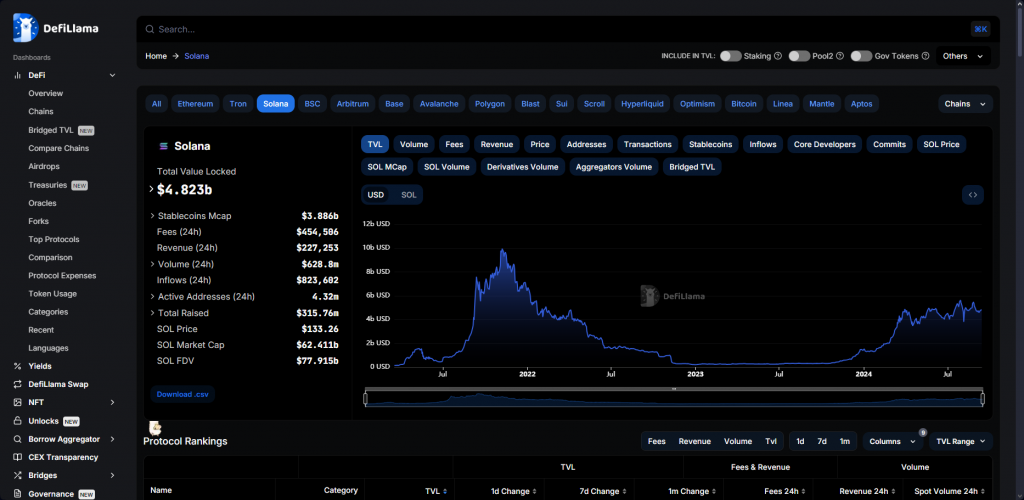
Task: Click the chart time range slider
Action: 674,399
